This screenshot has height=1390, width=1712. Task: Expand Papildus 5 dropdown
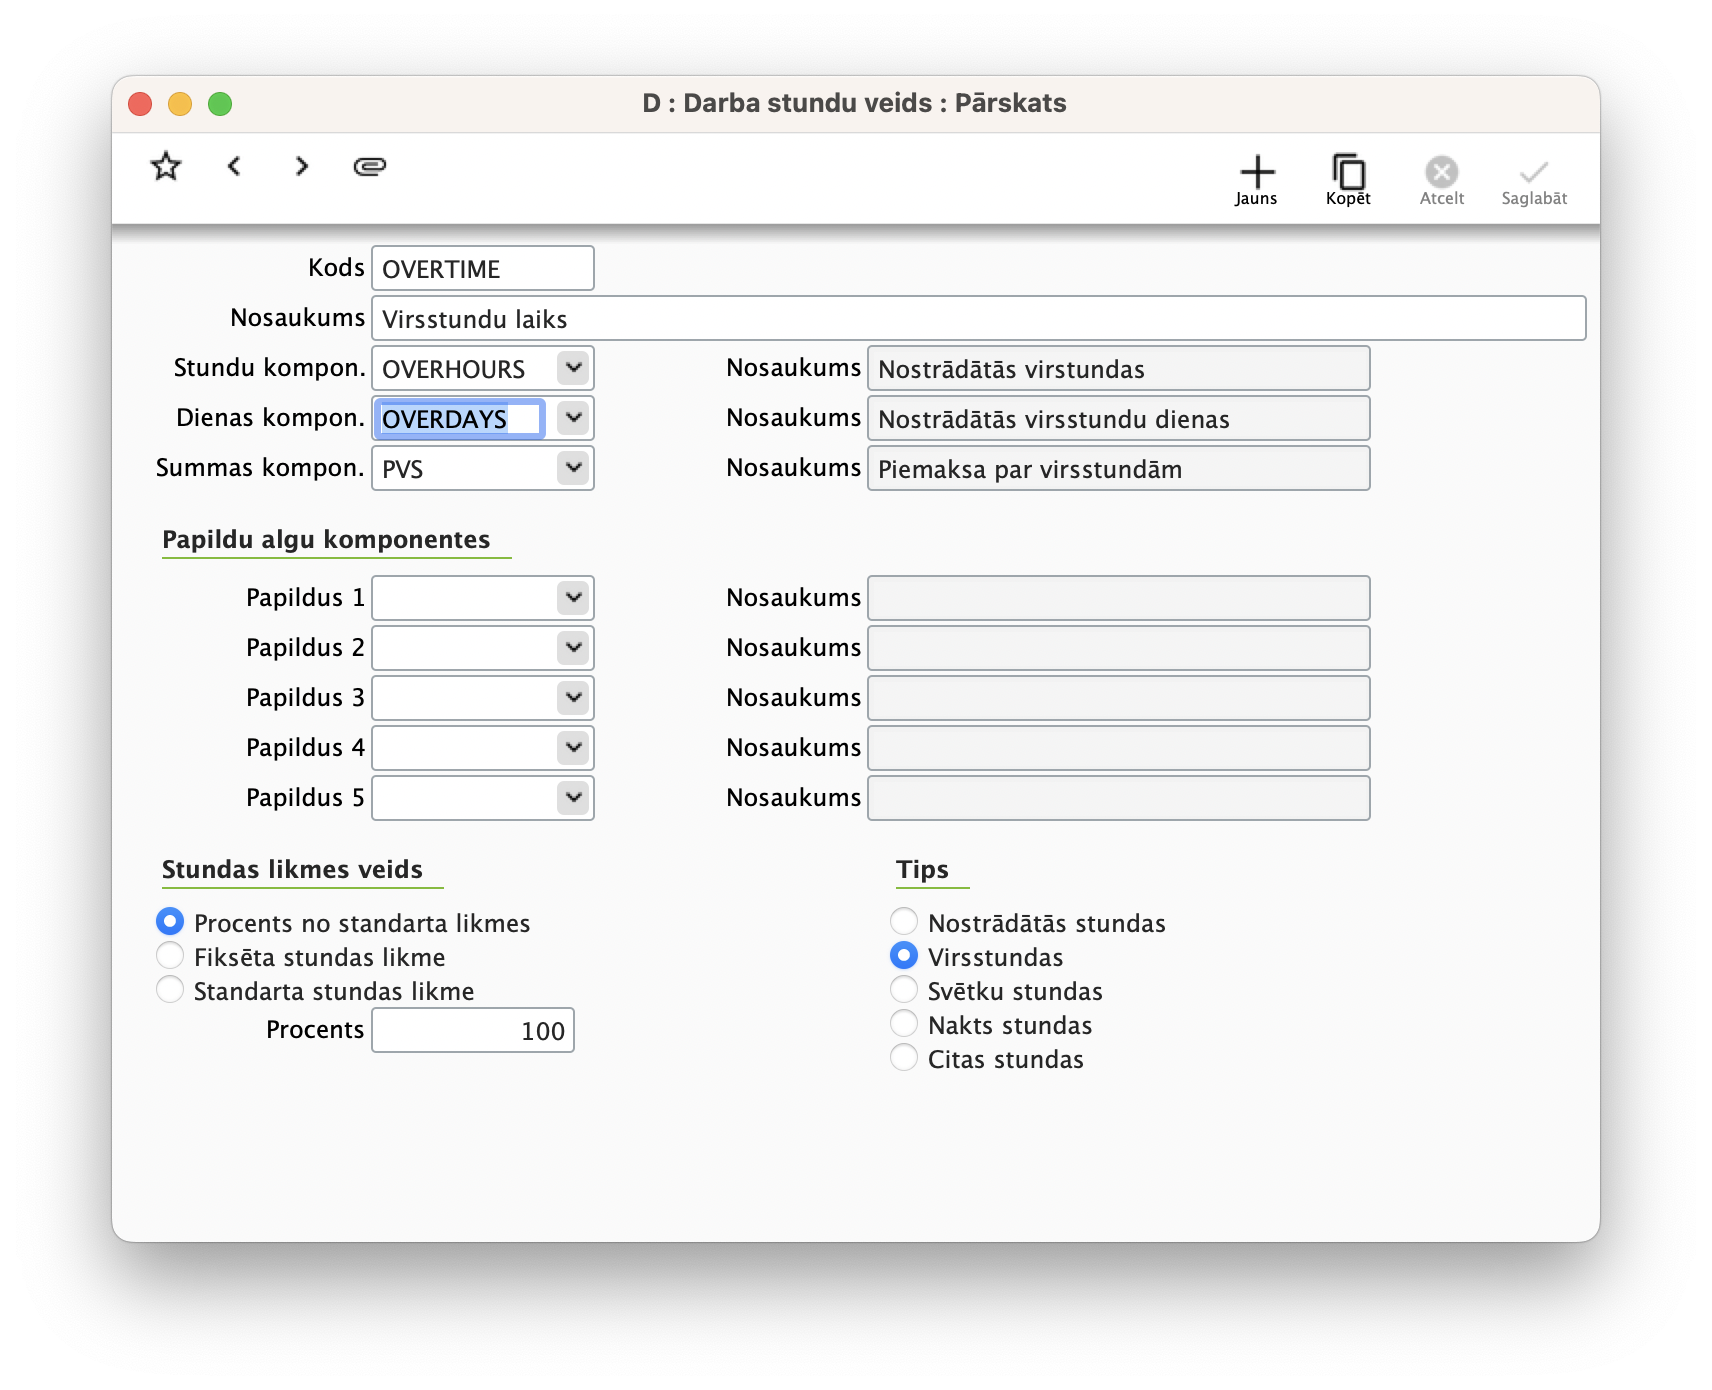pos(574,798)
